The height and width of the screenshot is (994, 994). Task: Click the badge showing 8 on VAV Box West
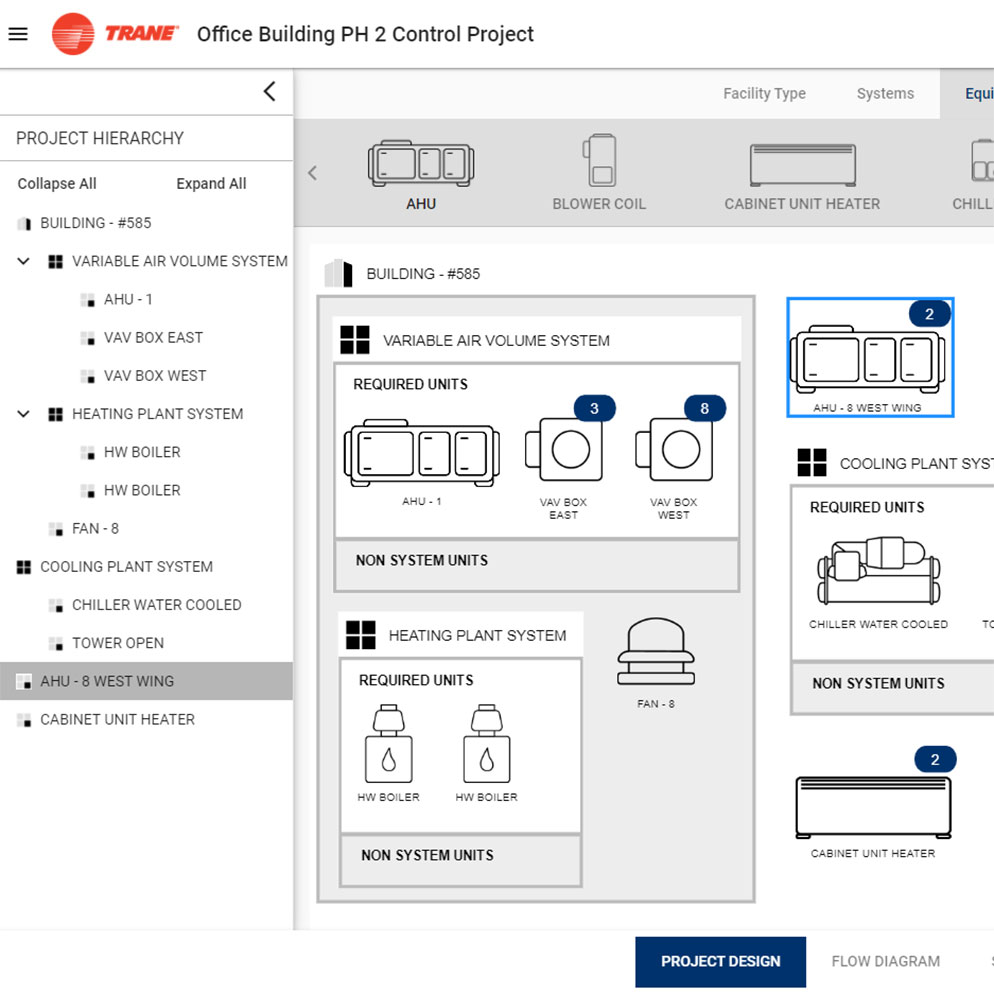pyautogui.click(x=704, y=408)
